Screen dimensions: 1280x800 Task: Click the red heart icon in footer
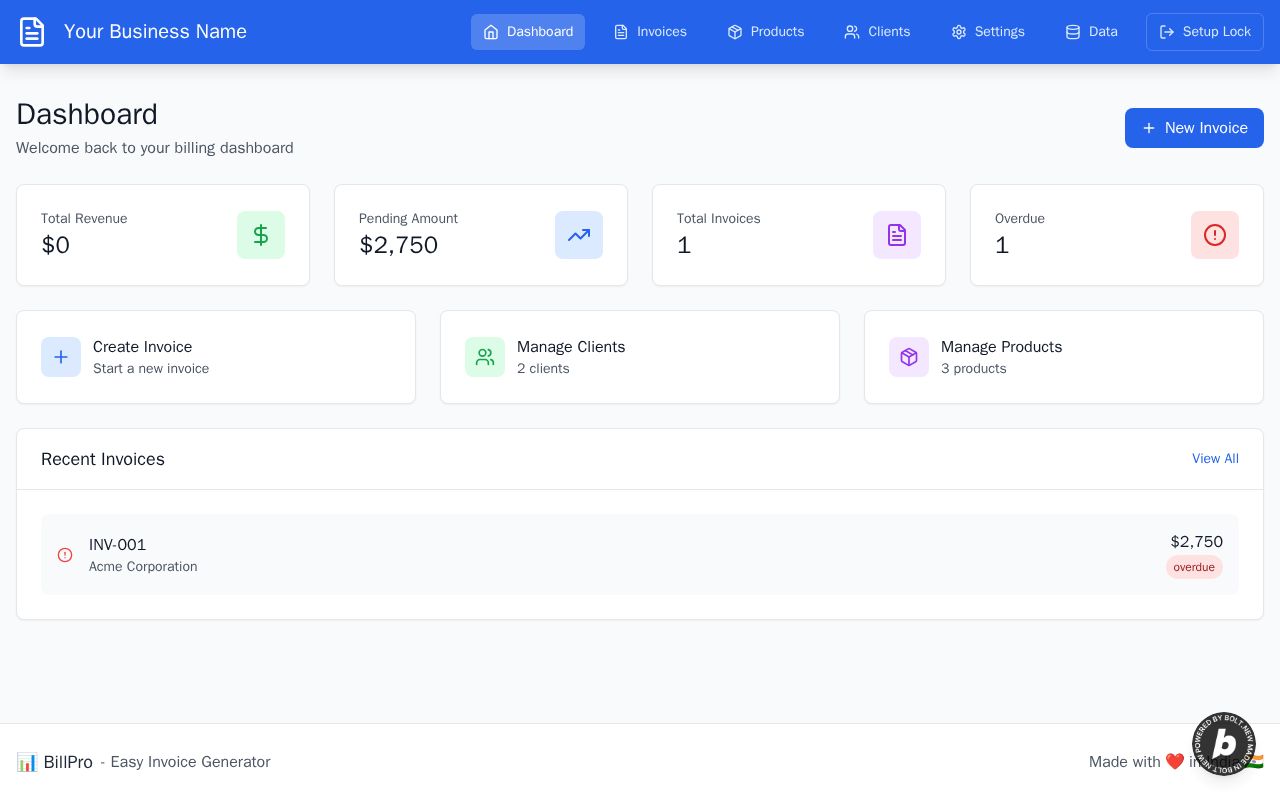(1175, 762)
